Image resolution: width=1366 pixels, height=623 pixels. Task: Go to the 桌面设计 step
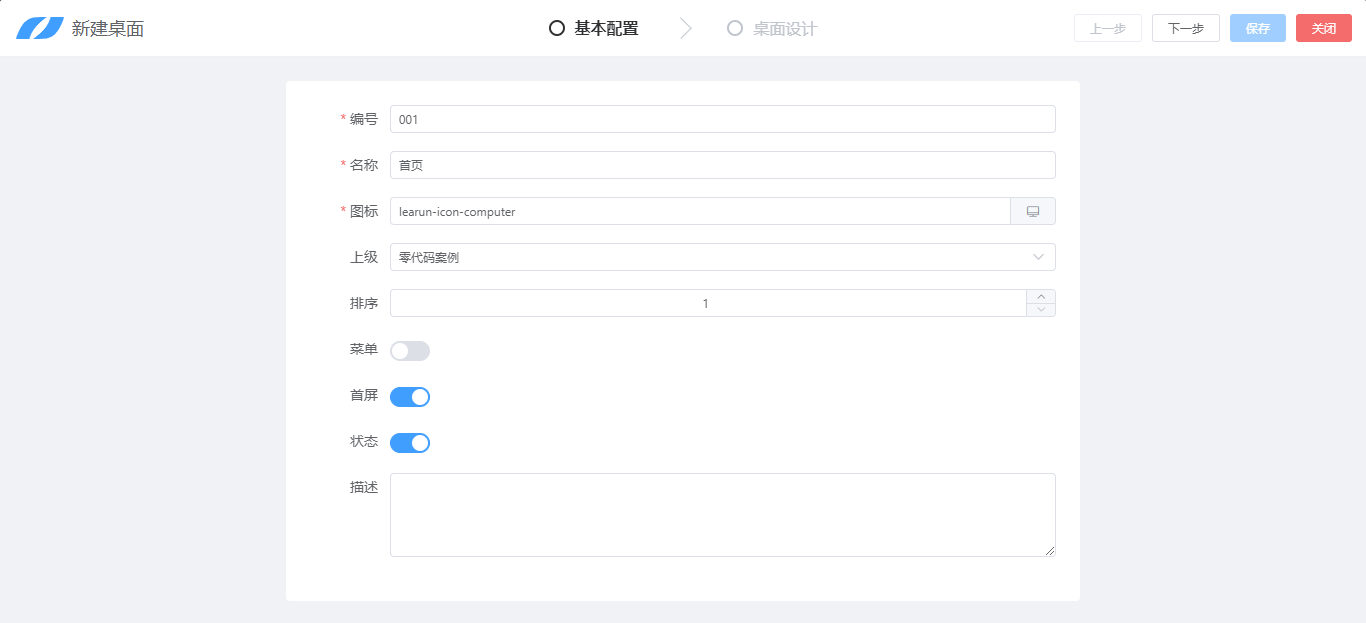[x=784, y=28]
